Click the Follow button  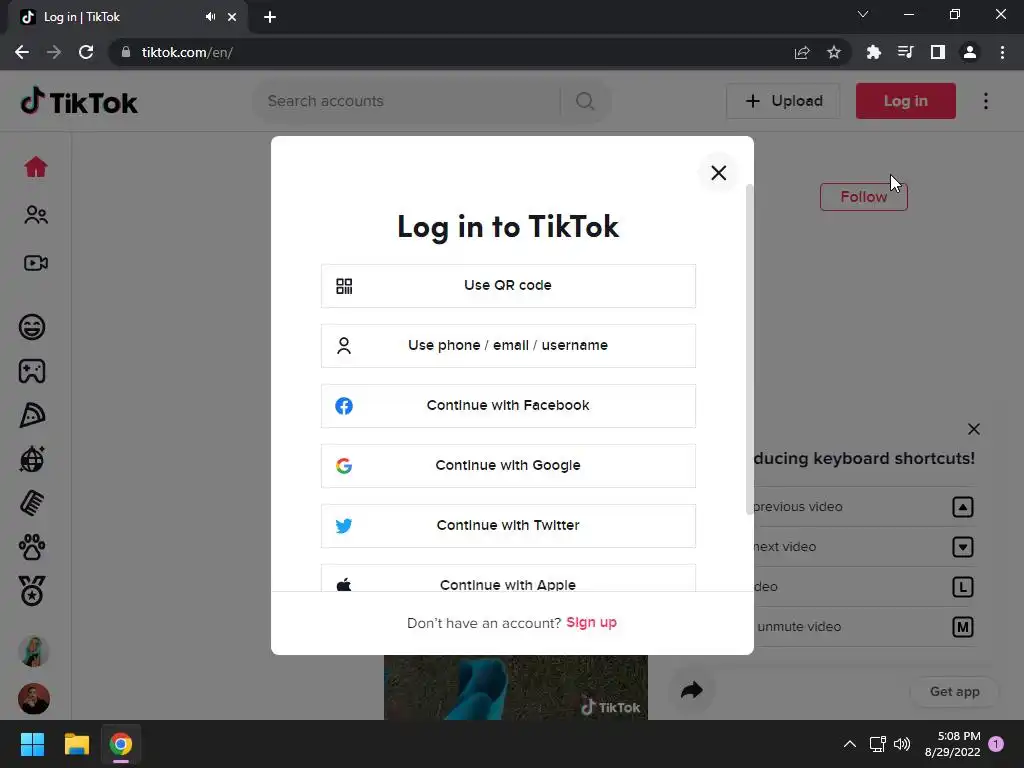click(x=863, y=197)
